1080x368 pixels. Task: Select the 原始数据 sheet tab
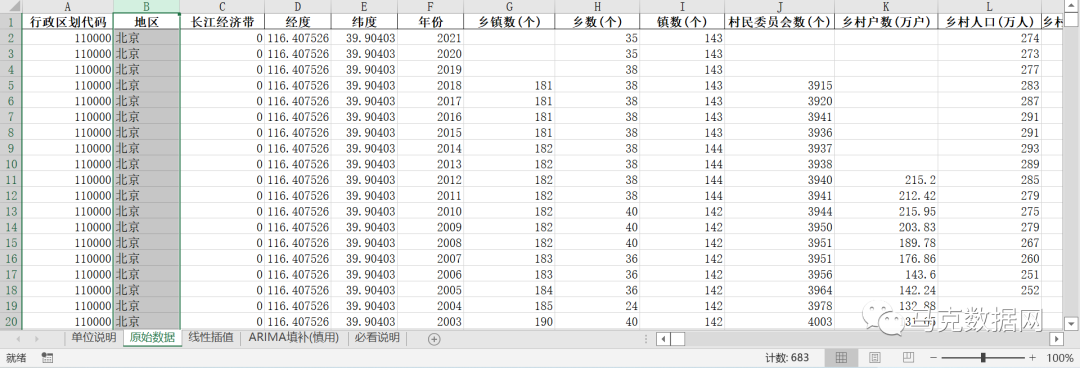pyautogui.click(x=152, y=338)
